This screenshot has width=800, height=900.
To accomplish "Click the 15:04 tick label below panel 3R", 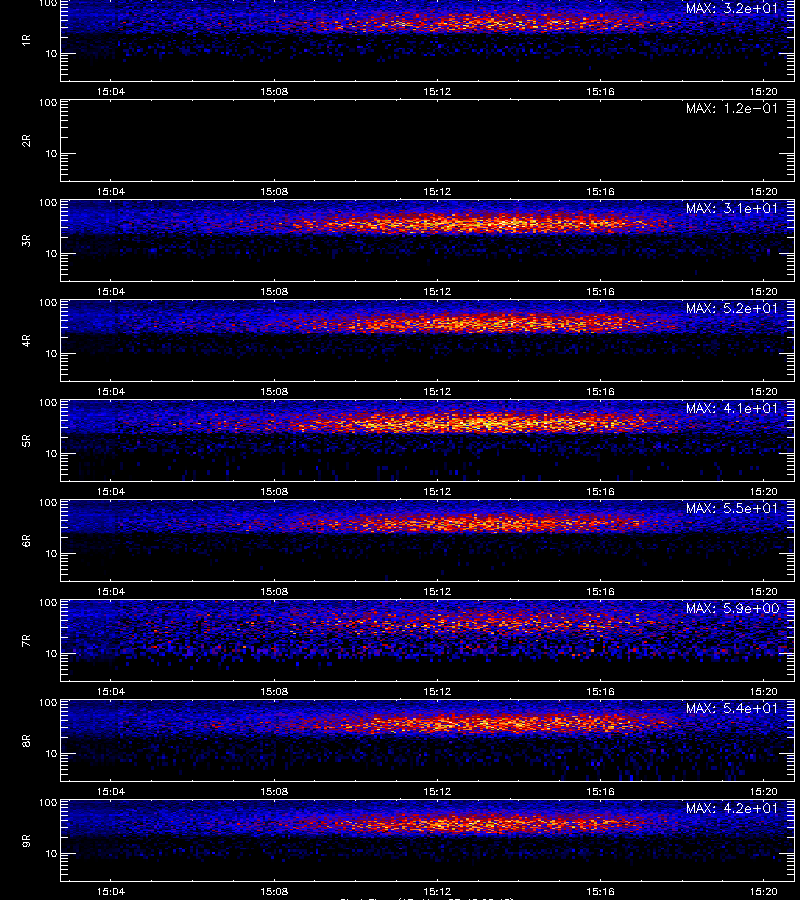I will (x=111, y=291).
